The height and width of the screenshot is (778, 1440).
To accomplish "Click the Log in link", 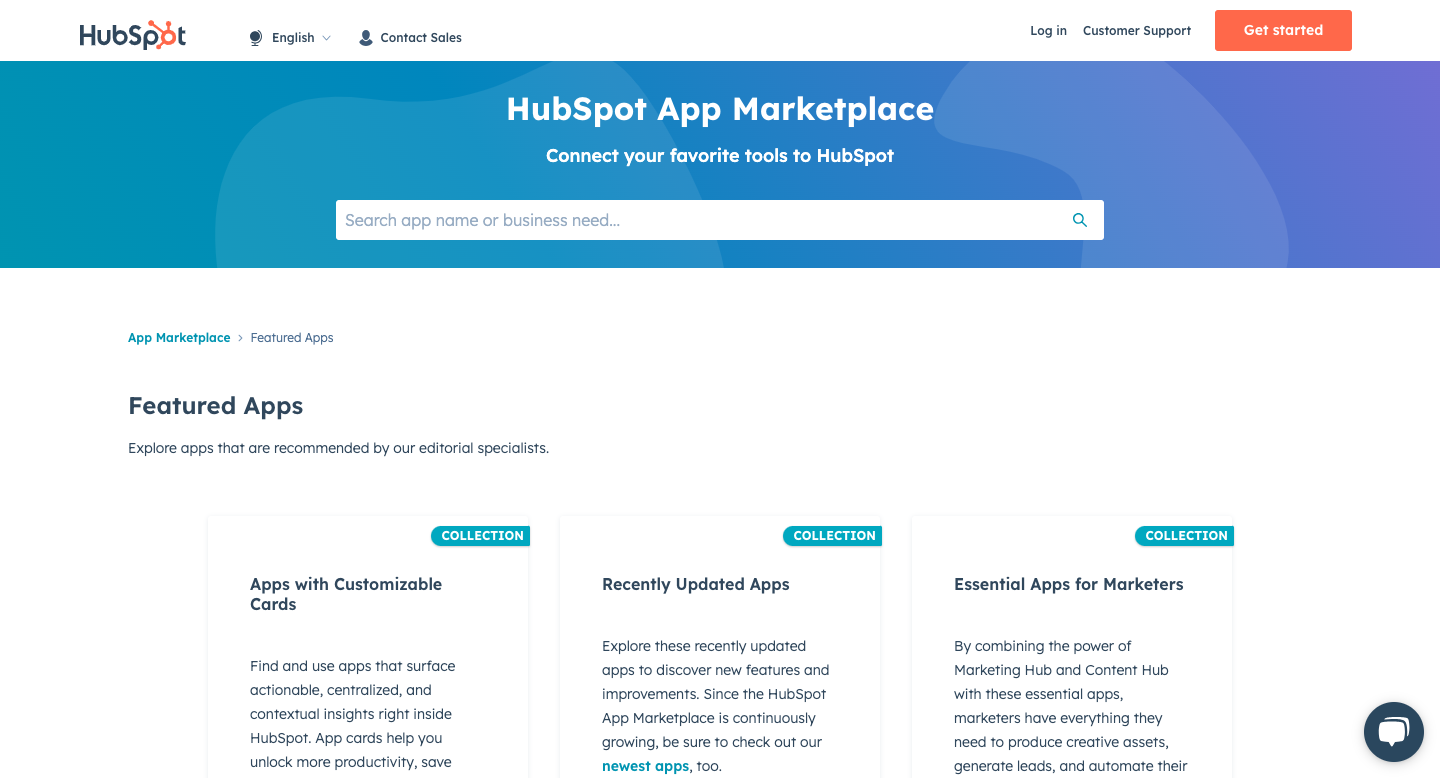I will (x=1048, y=31).
